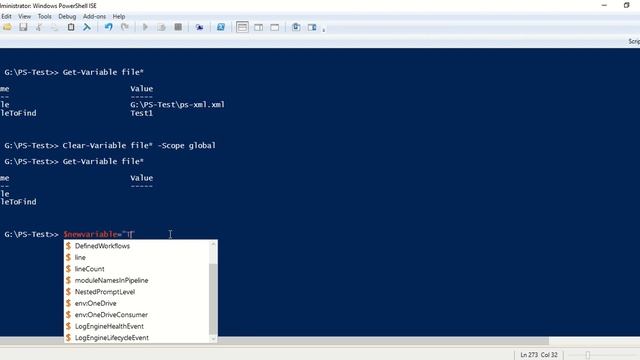640x360 pixels.
Task: Click the Save script icon
Action: (x=23, y=27)
